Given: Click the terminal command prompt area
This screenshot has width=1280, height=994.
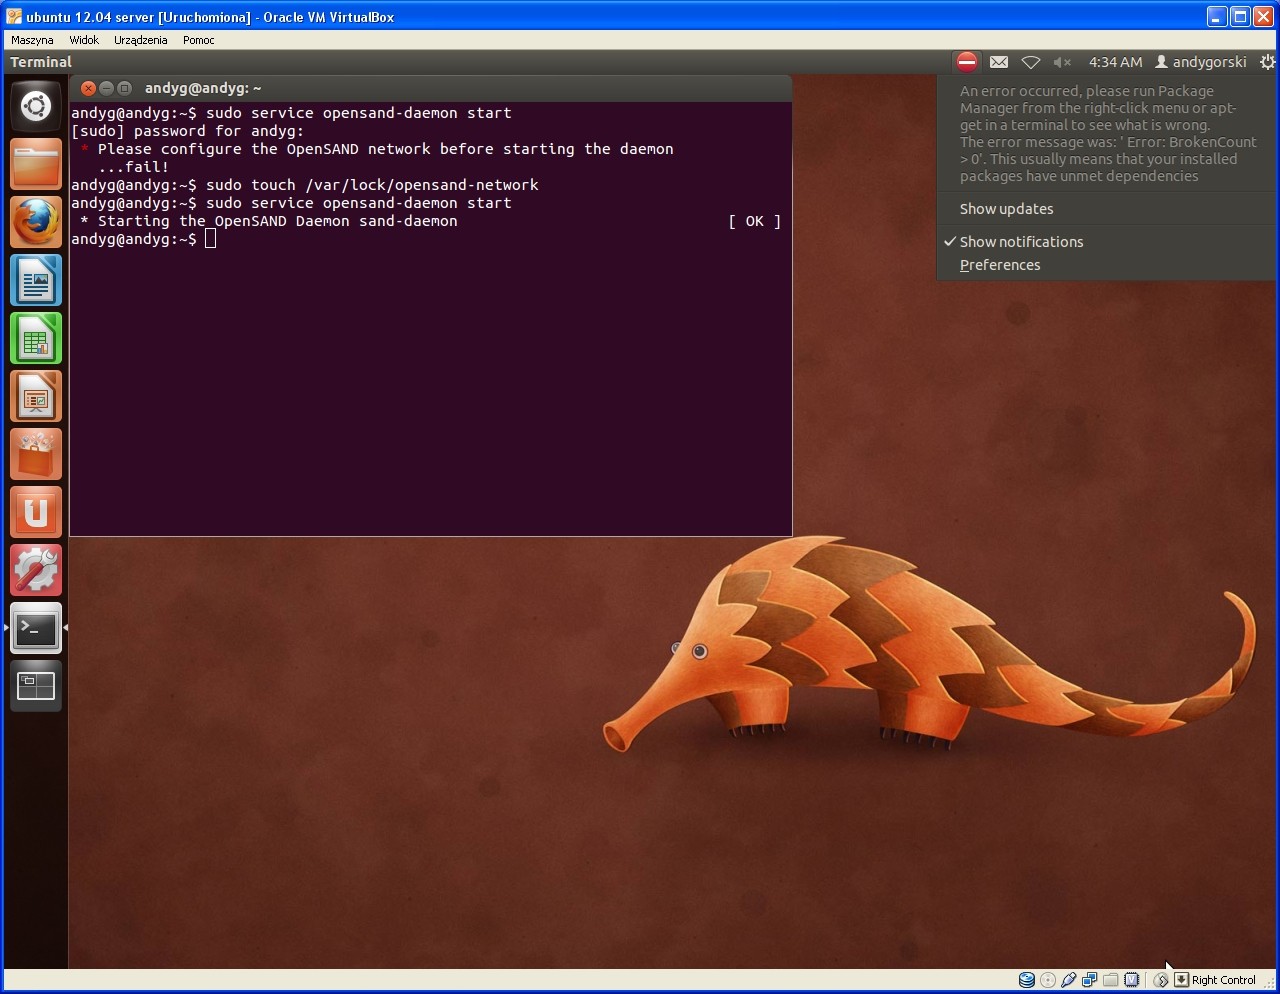Looking at the screenshot, I should point(210,239).
